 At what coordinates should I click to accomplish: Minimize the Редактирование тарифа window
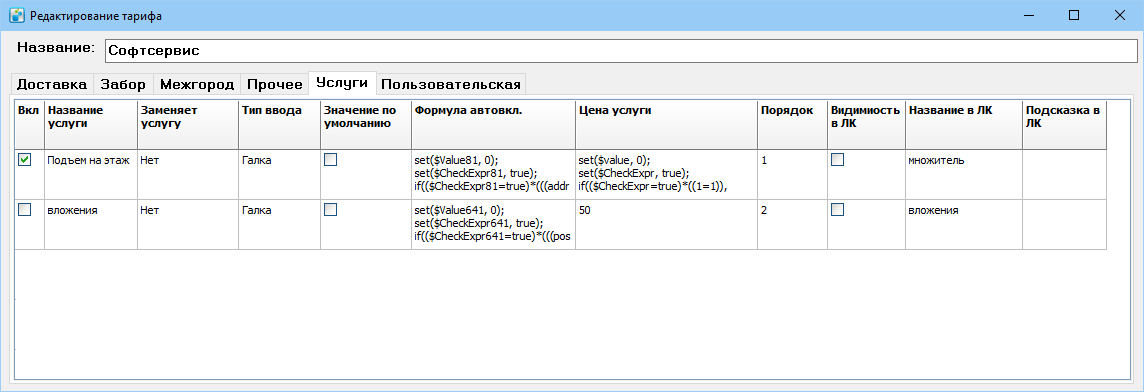click(1029, 15)
